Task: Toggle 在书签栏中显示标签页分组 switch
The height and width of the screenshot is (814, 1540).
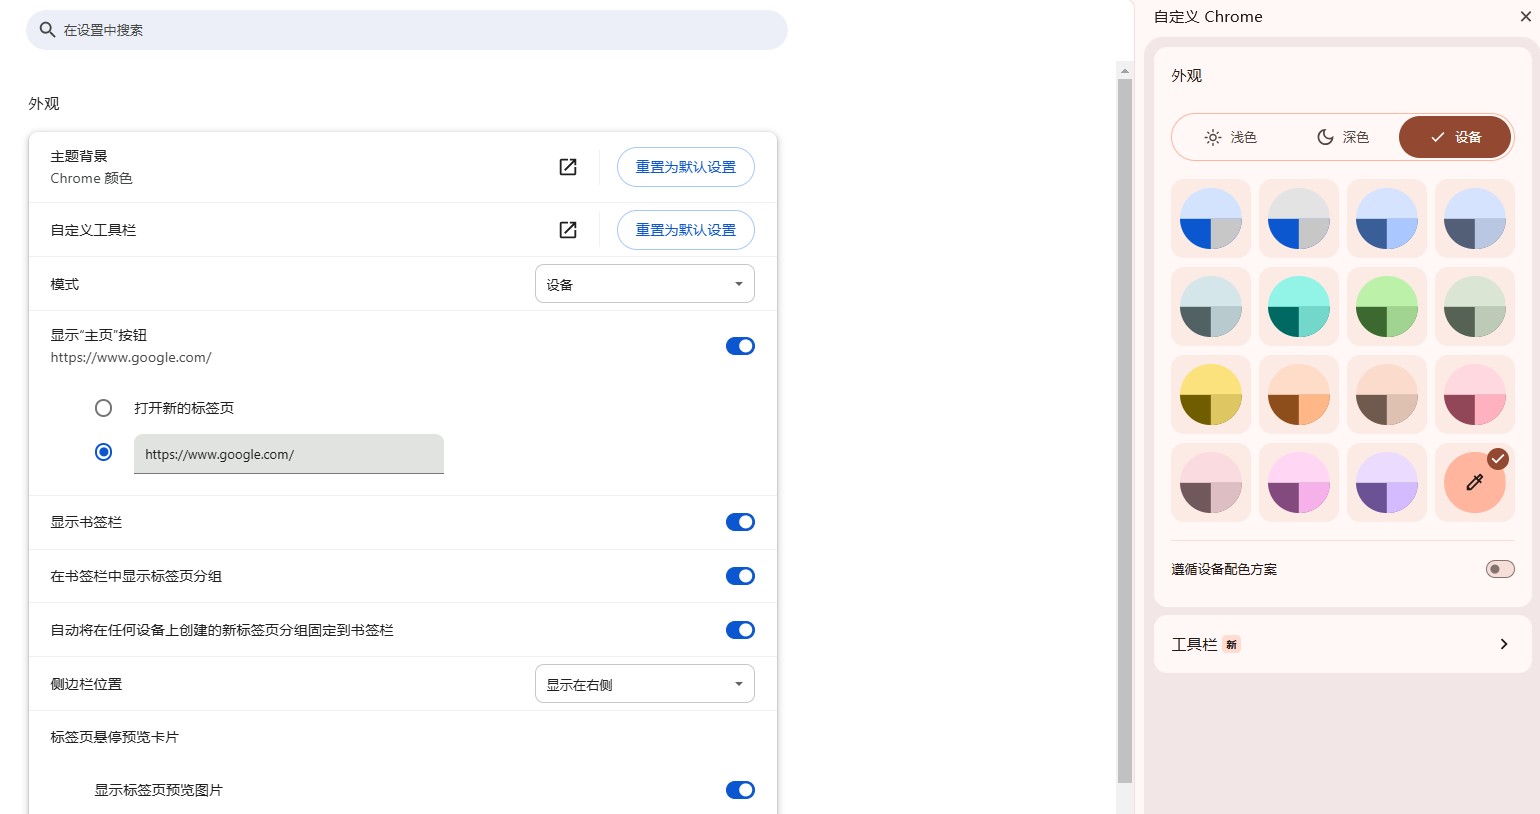Action: (x=740, y=576)
